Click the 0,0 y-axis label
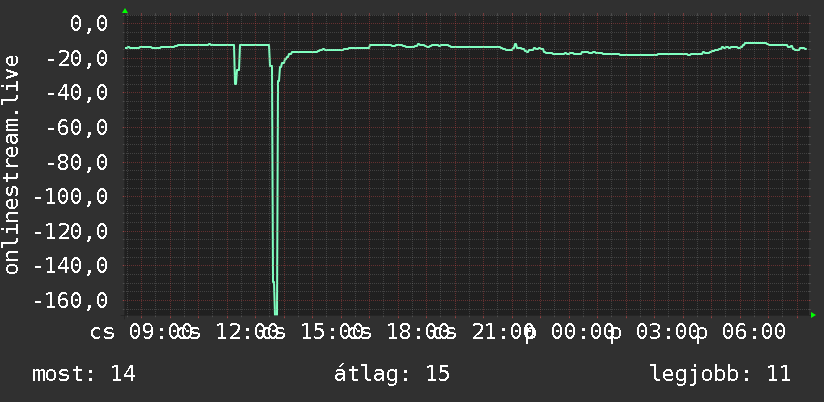This screenshot has width=824, height=402. coord(89,24)
